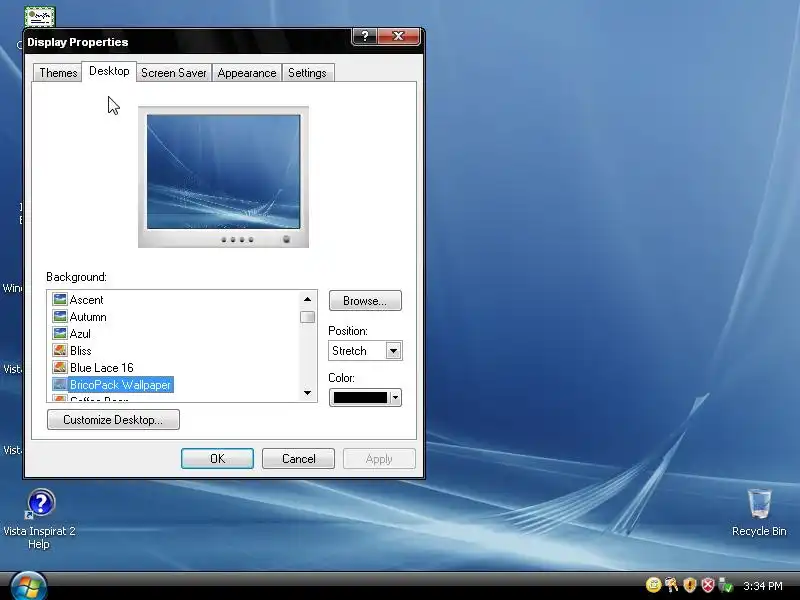The width and height of the screenshot is (800, 600).
Task: Click the yellow smiley tray icon
Action: pos(653,585)
